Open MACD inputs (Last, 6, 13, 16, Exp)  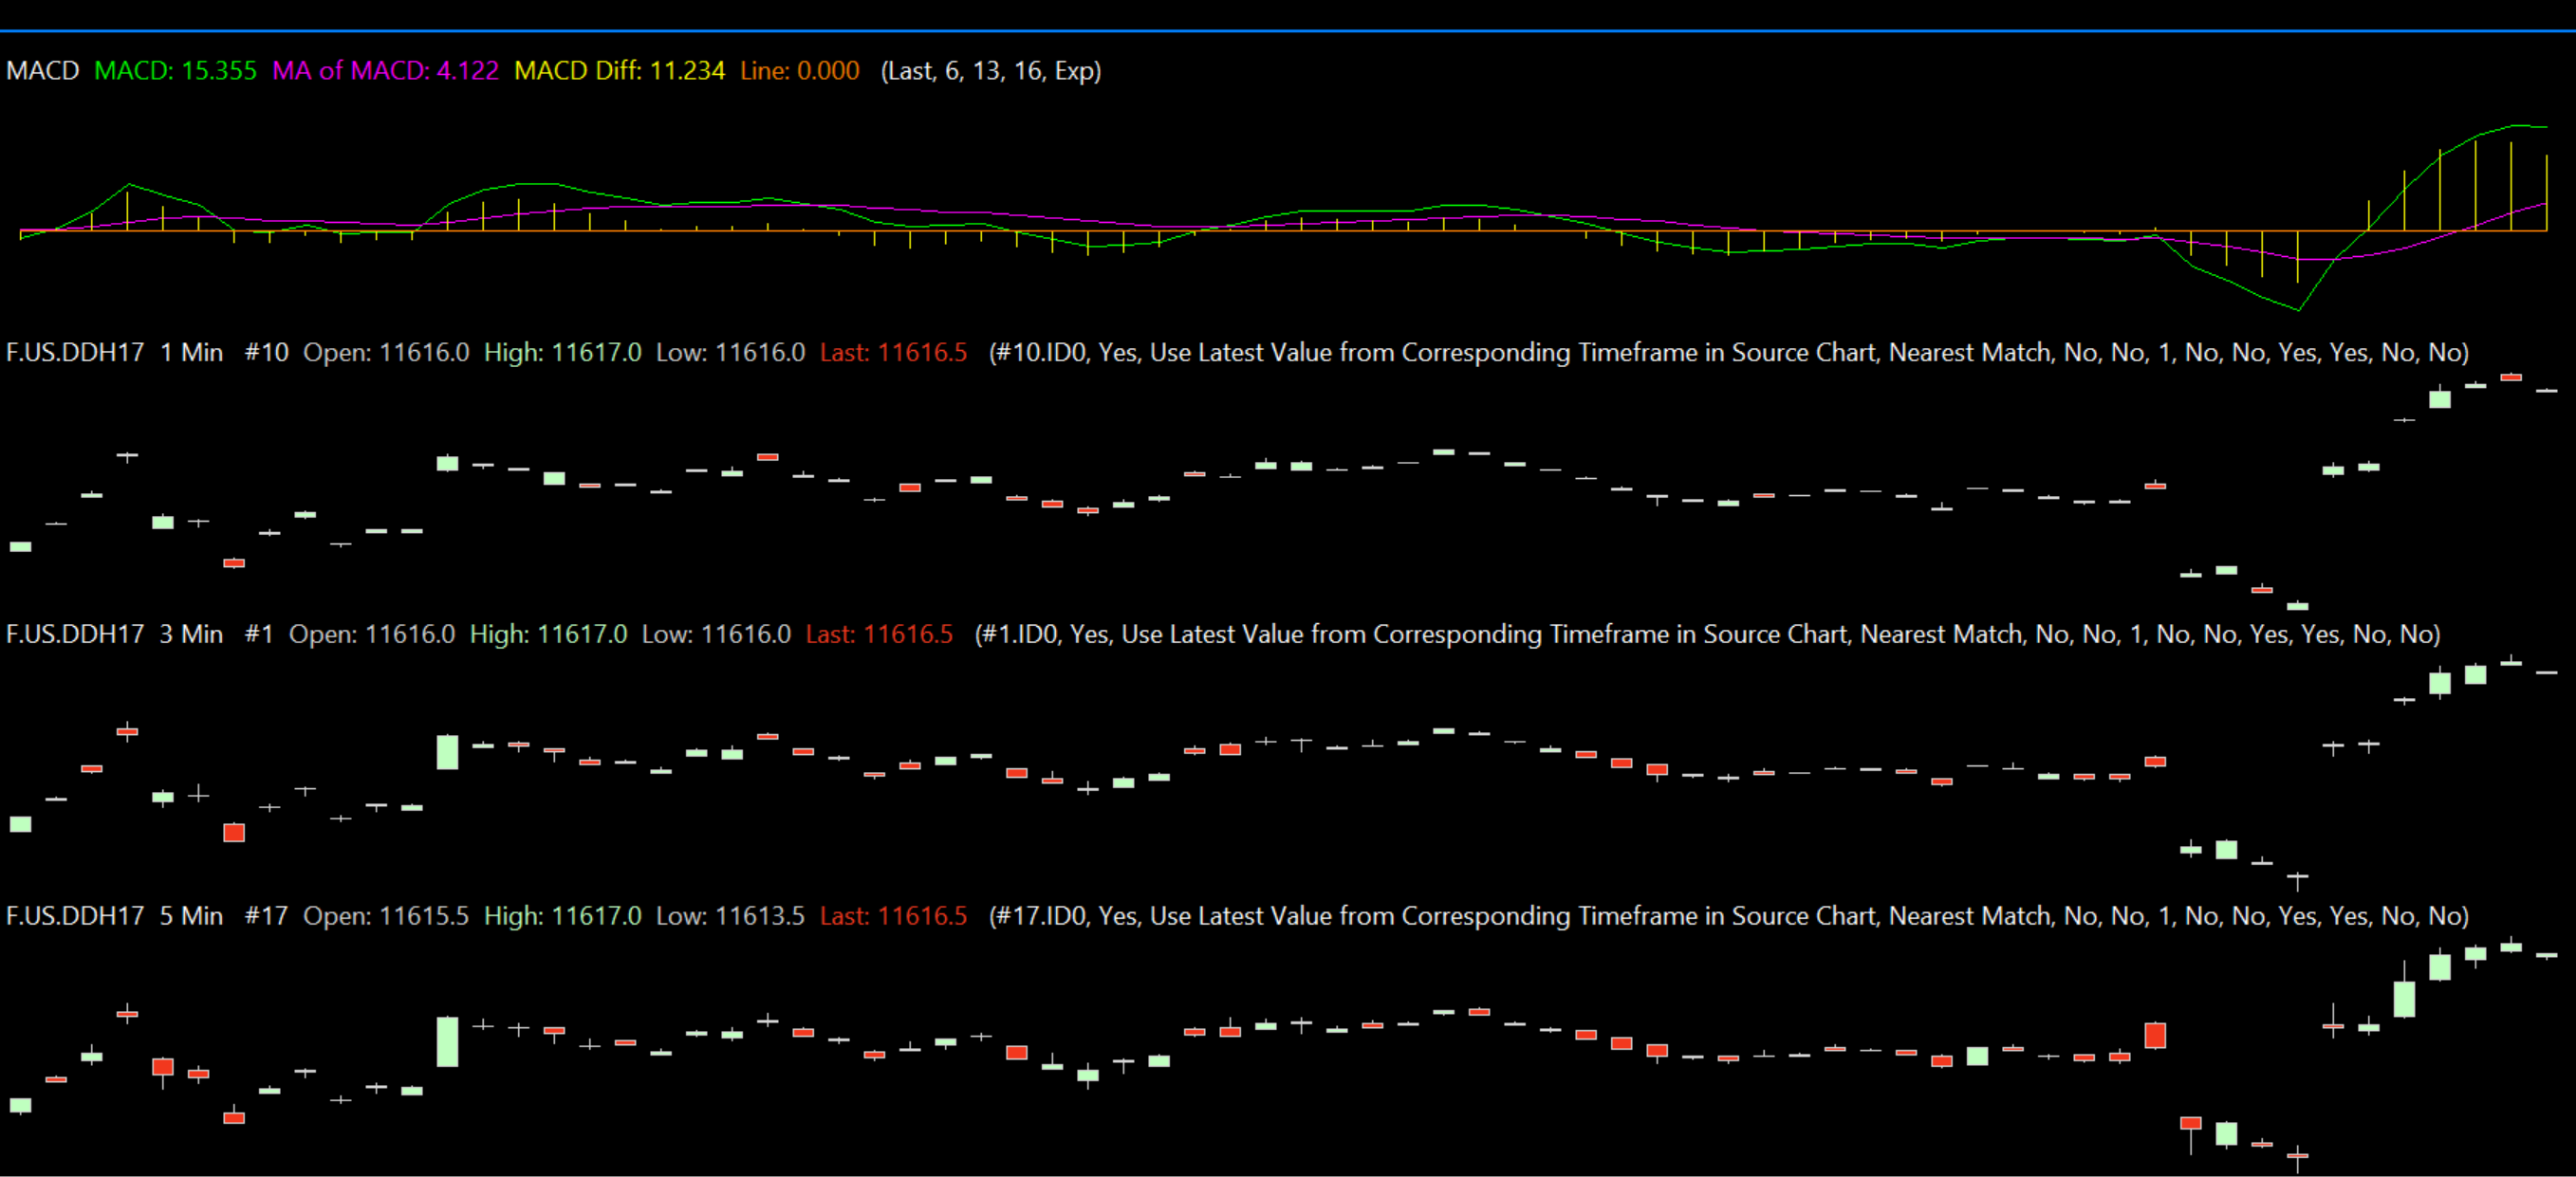(x=990, y=71)
